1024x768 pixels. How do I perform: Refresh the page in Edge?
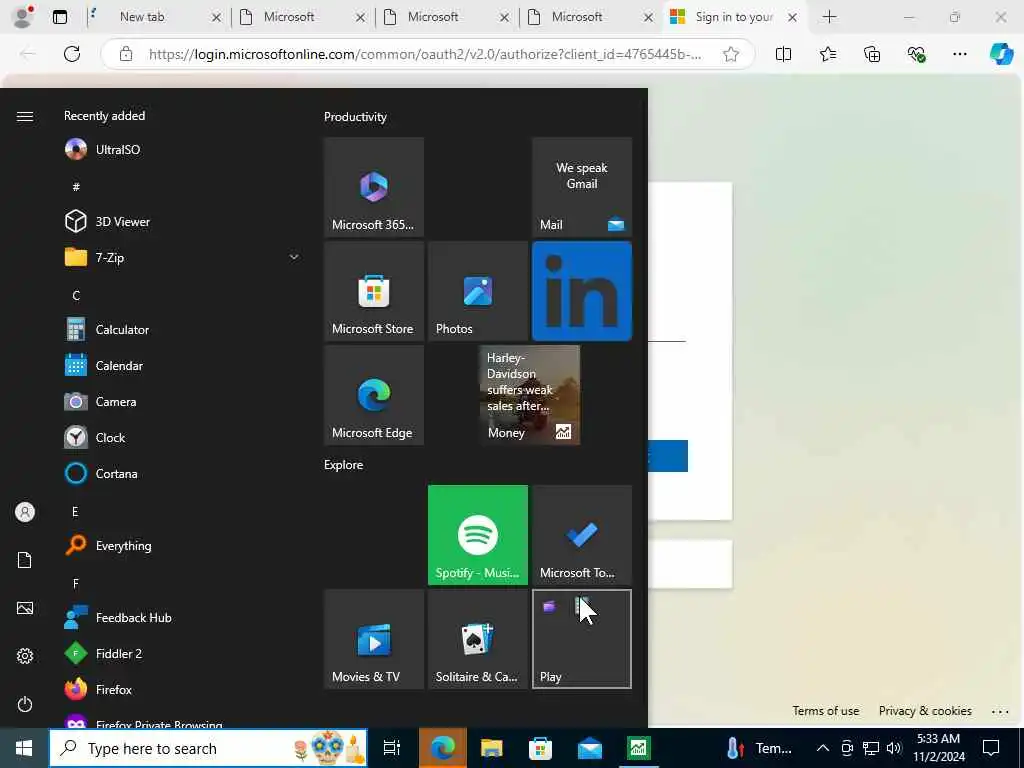tap(72, 54)
